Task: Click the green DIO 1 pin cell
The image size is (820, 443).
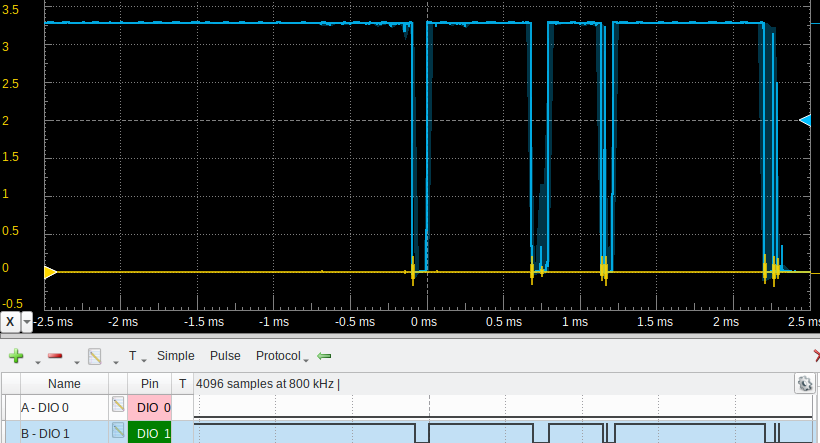Action: click(150, 433)
